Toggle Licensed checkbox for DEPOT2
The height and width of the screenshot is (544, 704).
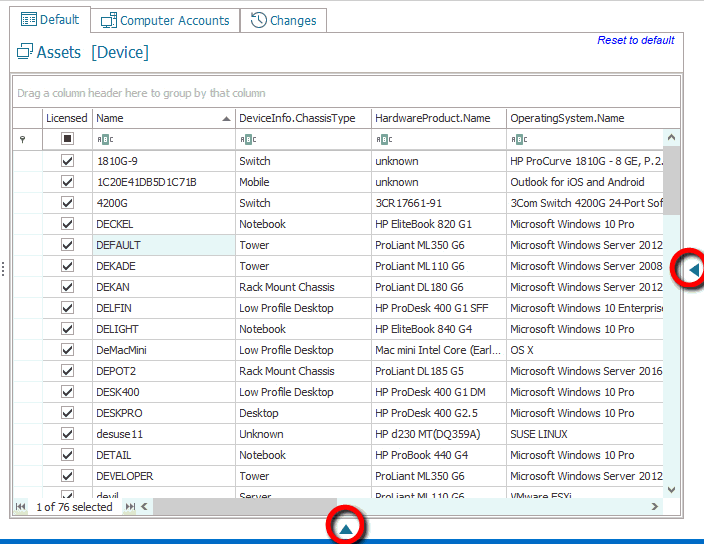pos(67,371)
